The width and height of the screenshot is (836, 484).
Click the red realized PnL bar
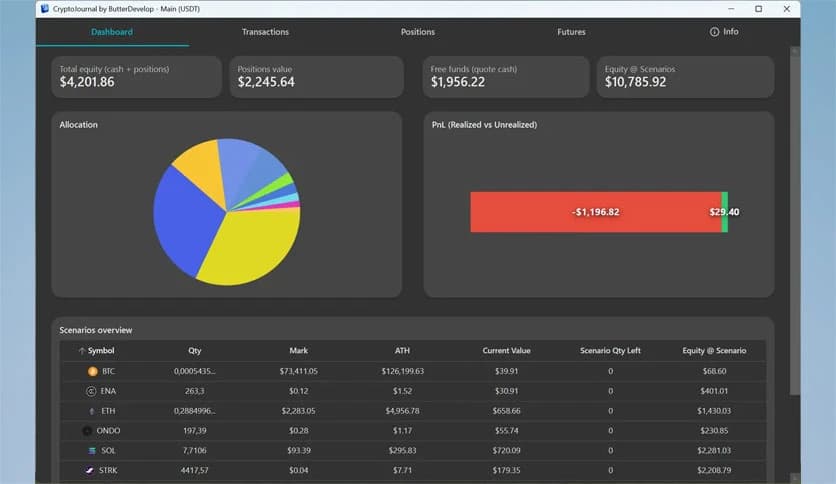pyautogui.click(x=595, y=212)
